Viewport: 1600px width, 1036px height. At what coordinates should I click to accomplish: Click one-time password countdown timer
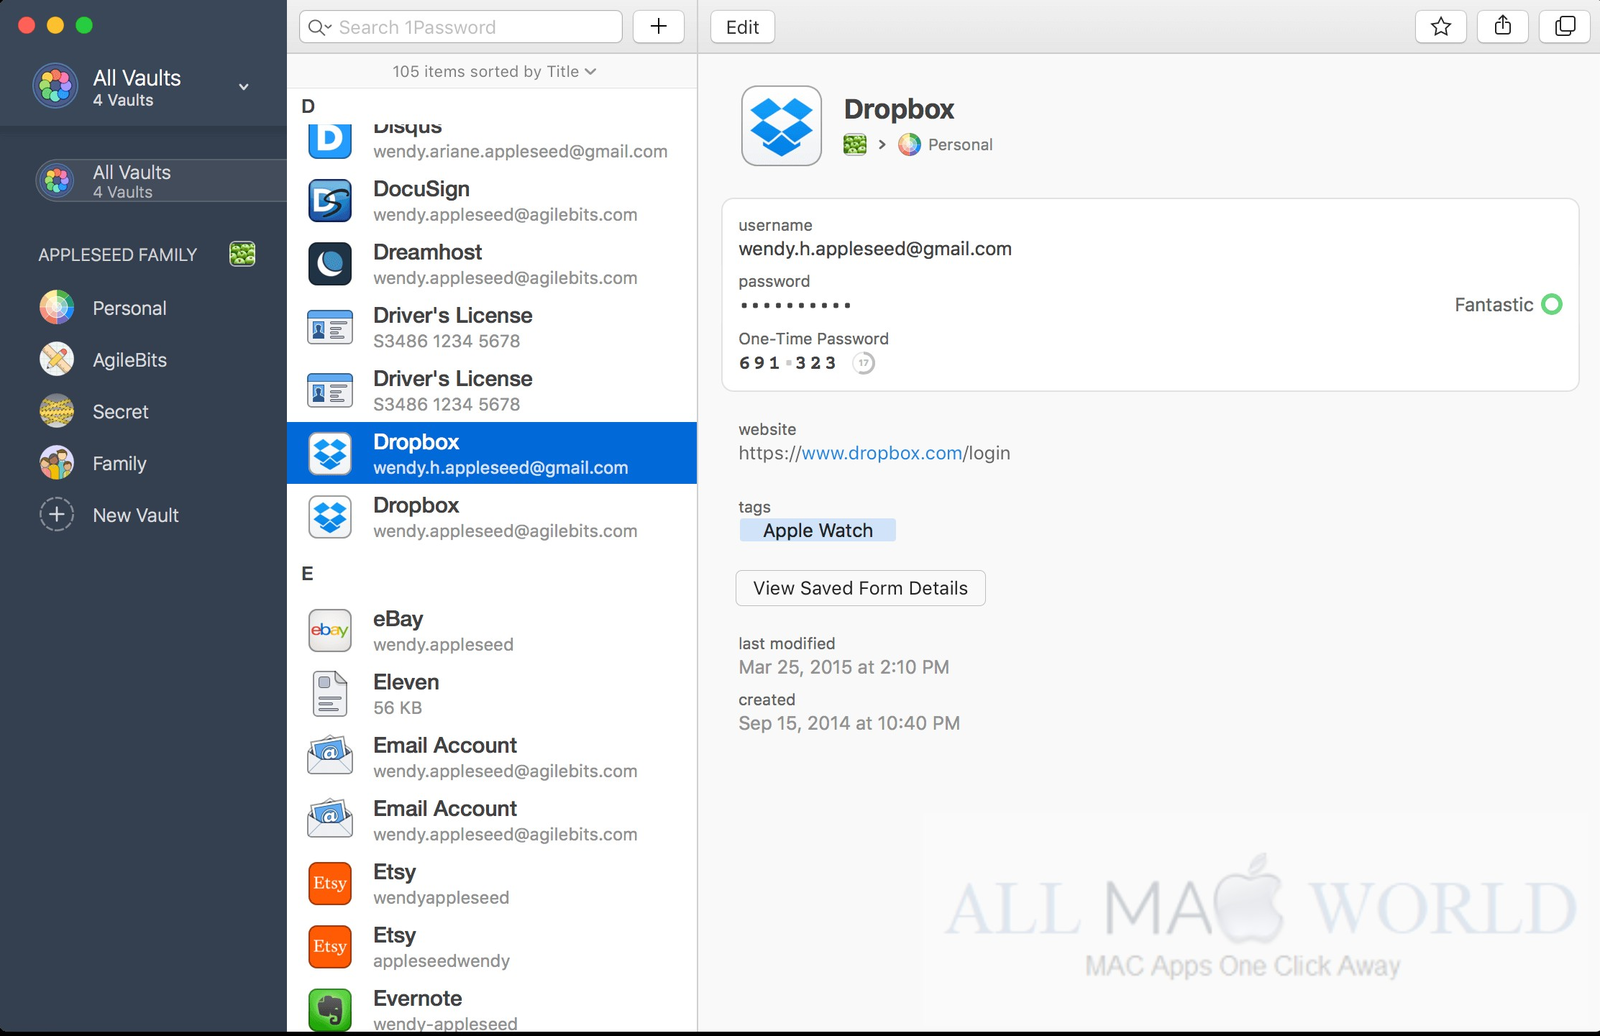pyautogui.click(x=863, y=363)
